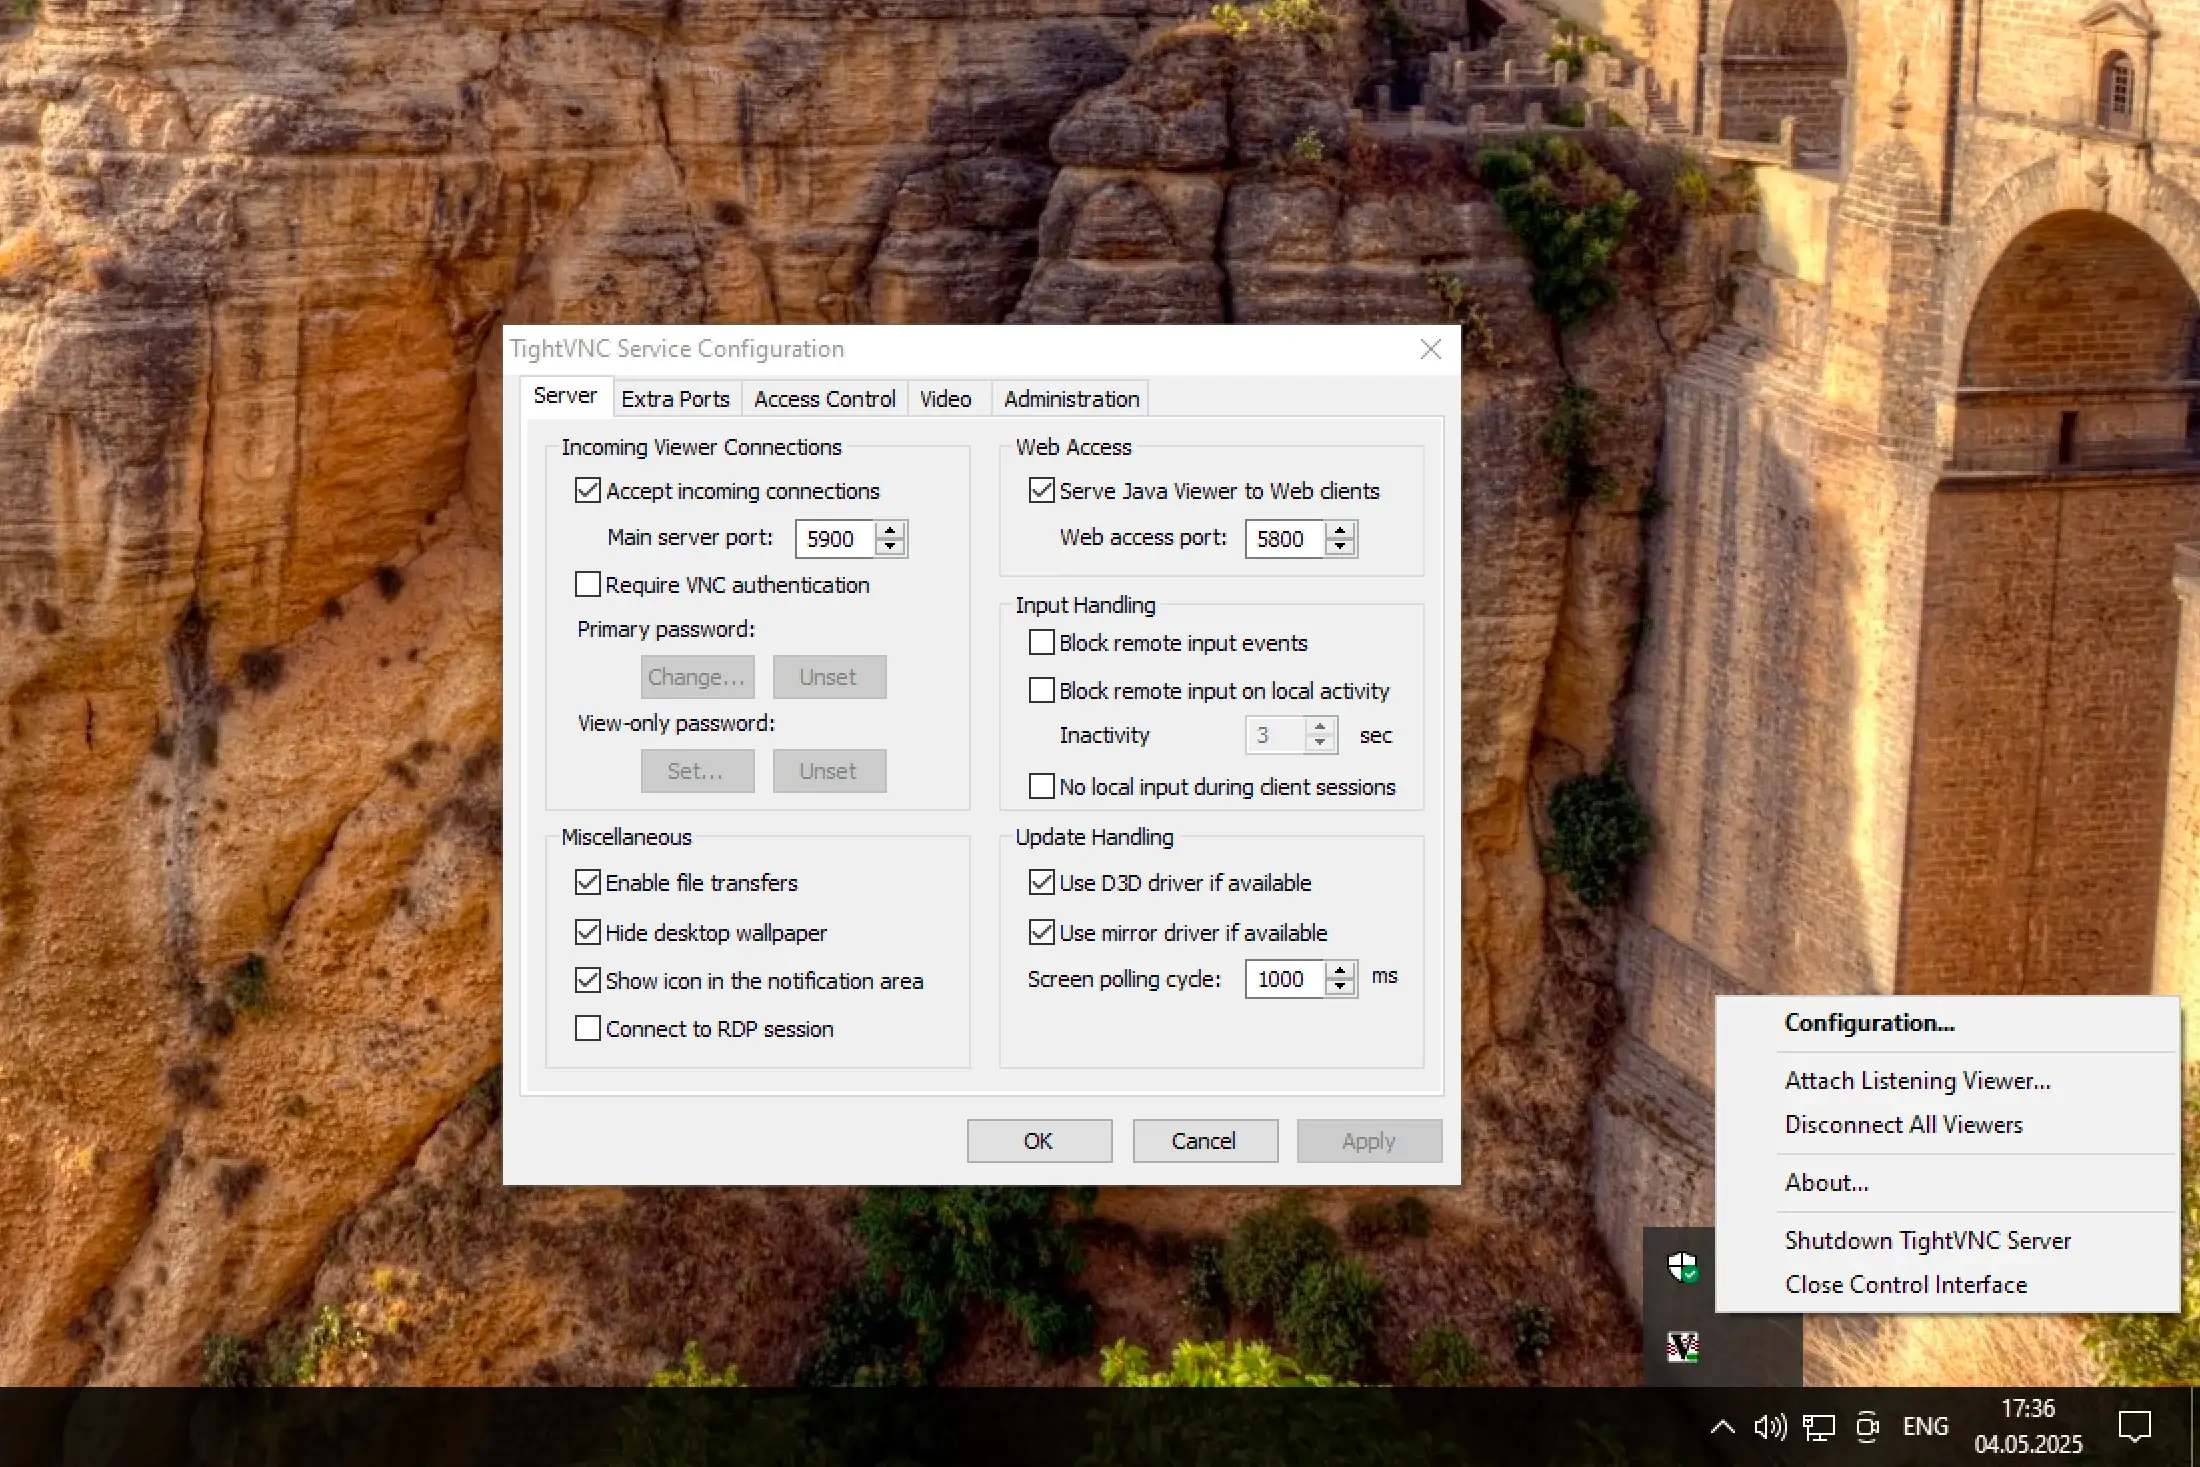Click the ENG language indicator

[x=1926, y=1427]
